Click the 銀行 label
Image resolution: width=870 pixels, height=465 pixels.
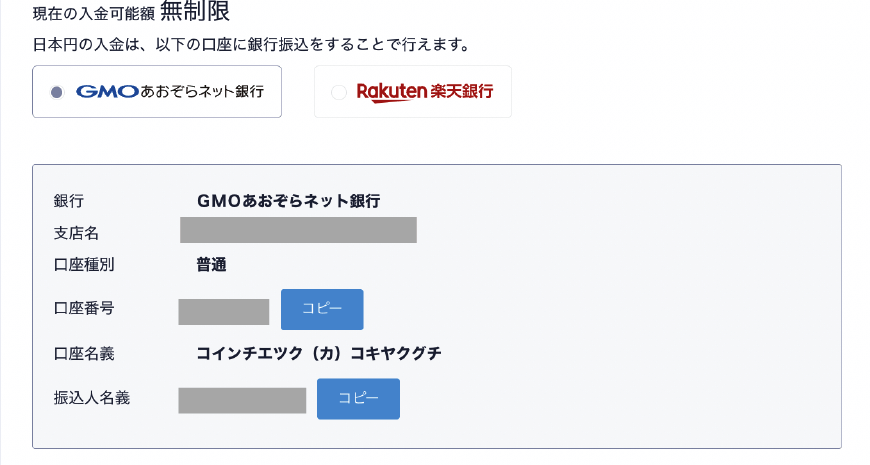pyautogui.click(x=69, y=201)
